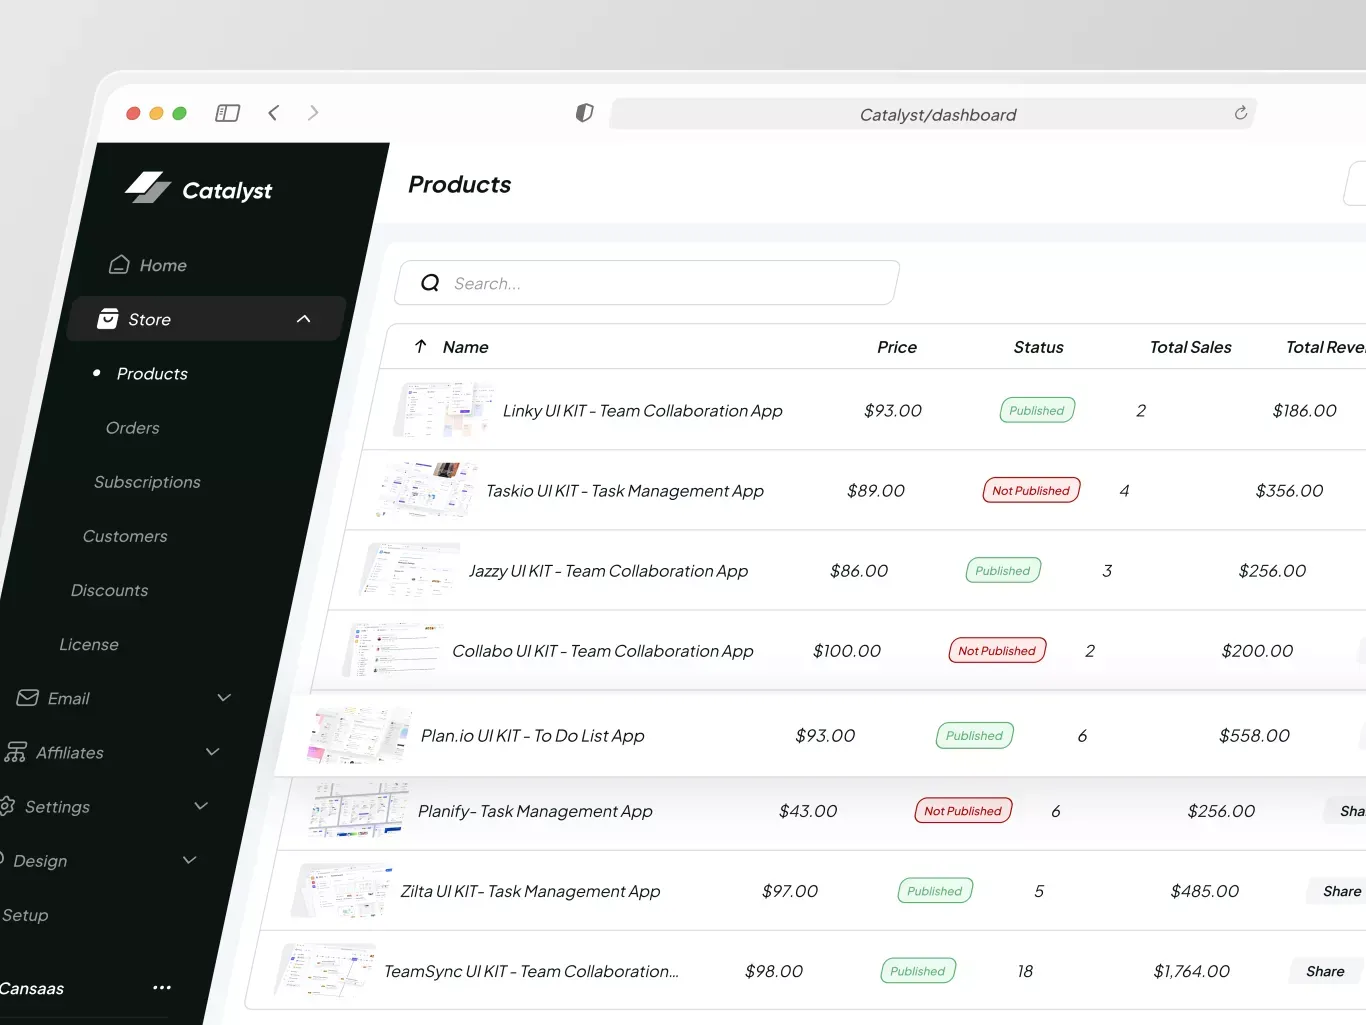This screenshot has width=1366, height=1025.
Task: Click the Published badge for Zilta UI KIT
Action: [x=935, y=890]
